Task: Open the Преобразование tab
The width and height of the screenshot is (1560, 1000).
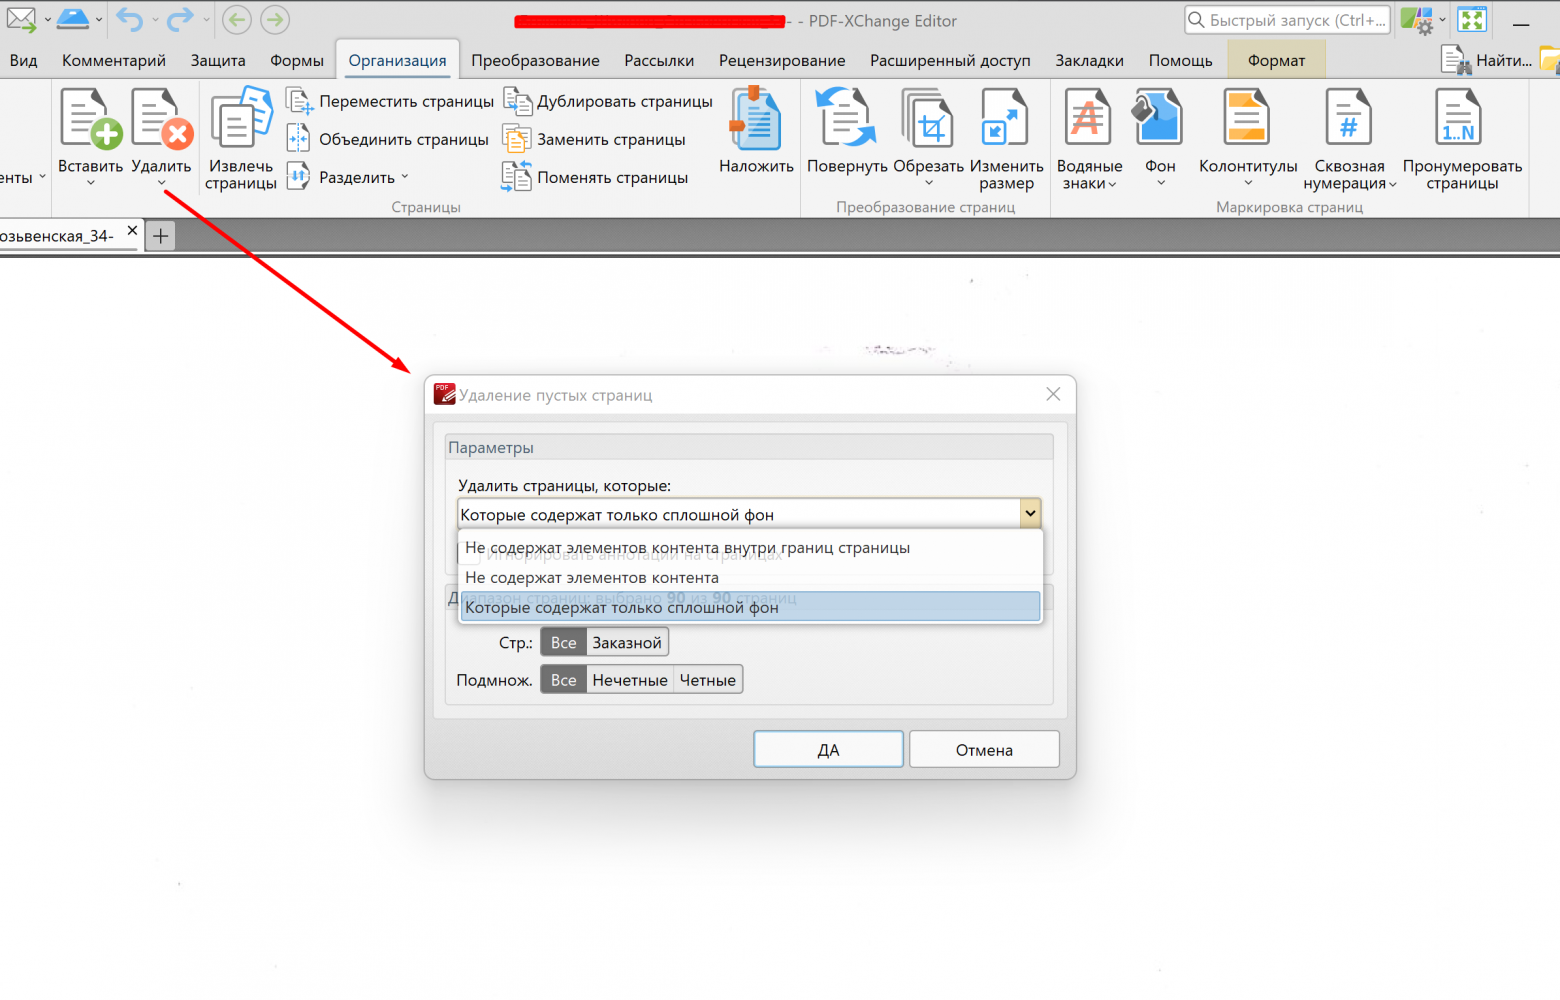Action: tap(535, 60)
